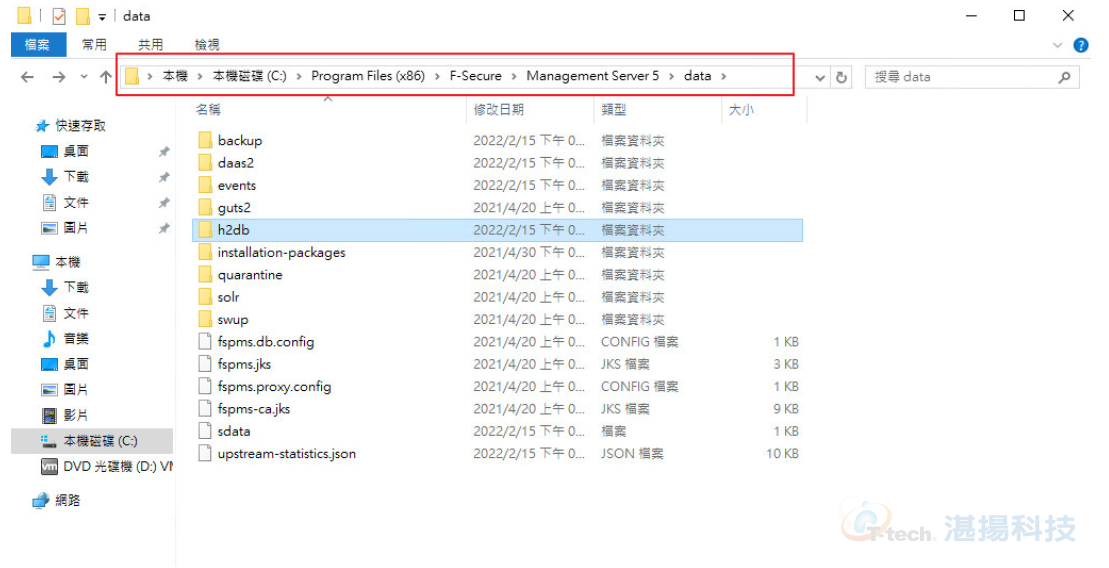Go back with the Back arrow
Screen dimensions: 1109x568
click(x=28, y=77)
